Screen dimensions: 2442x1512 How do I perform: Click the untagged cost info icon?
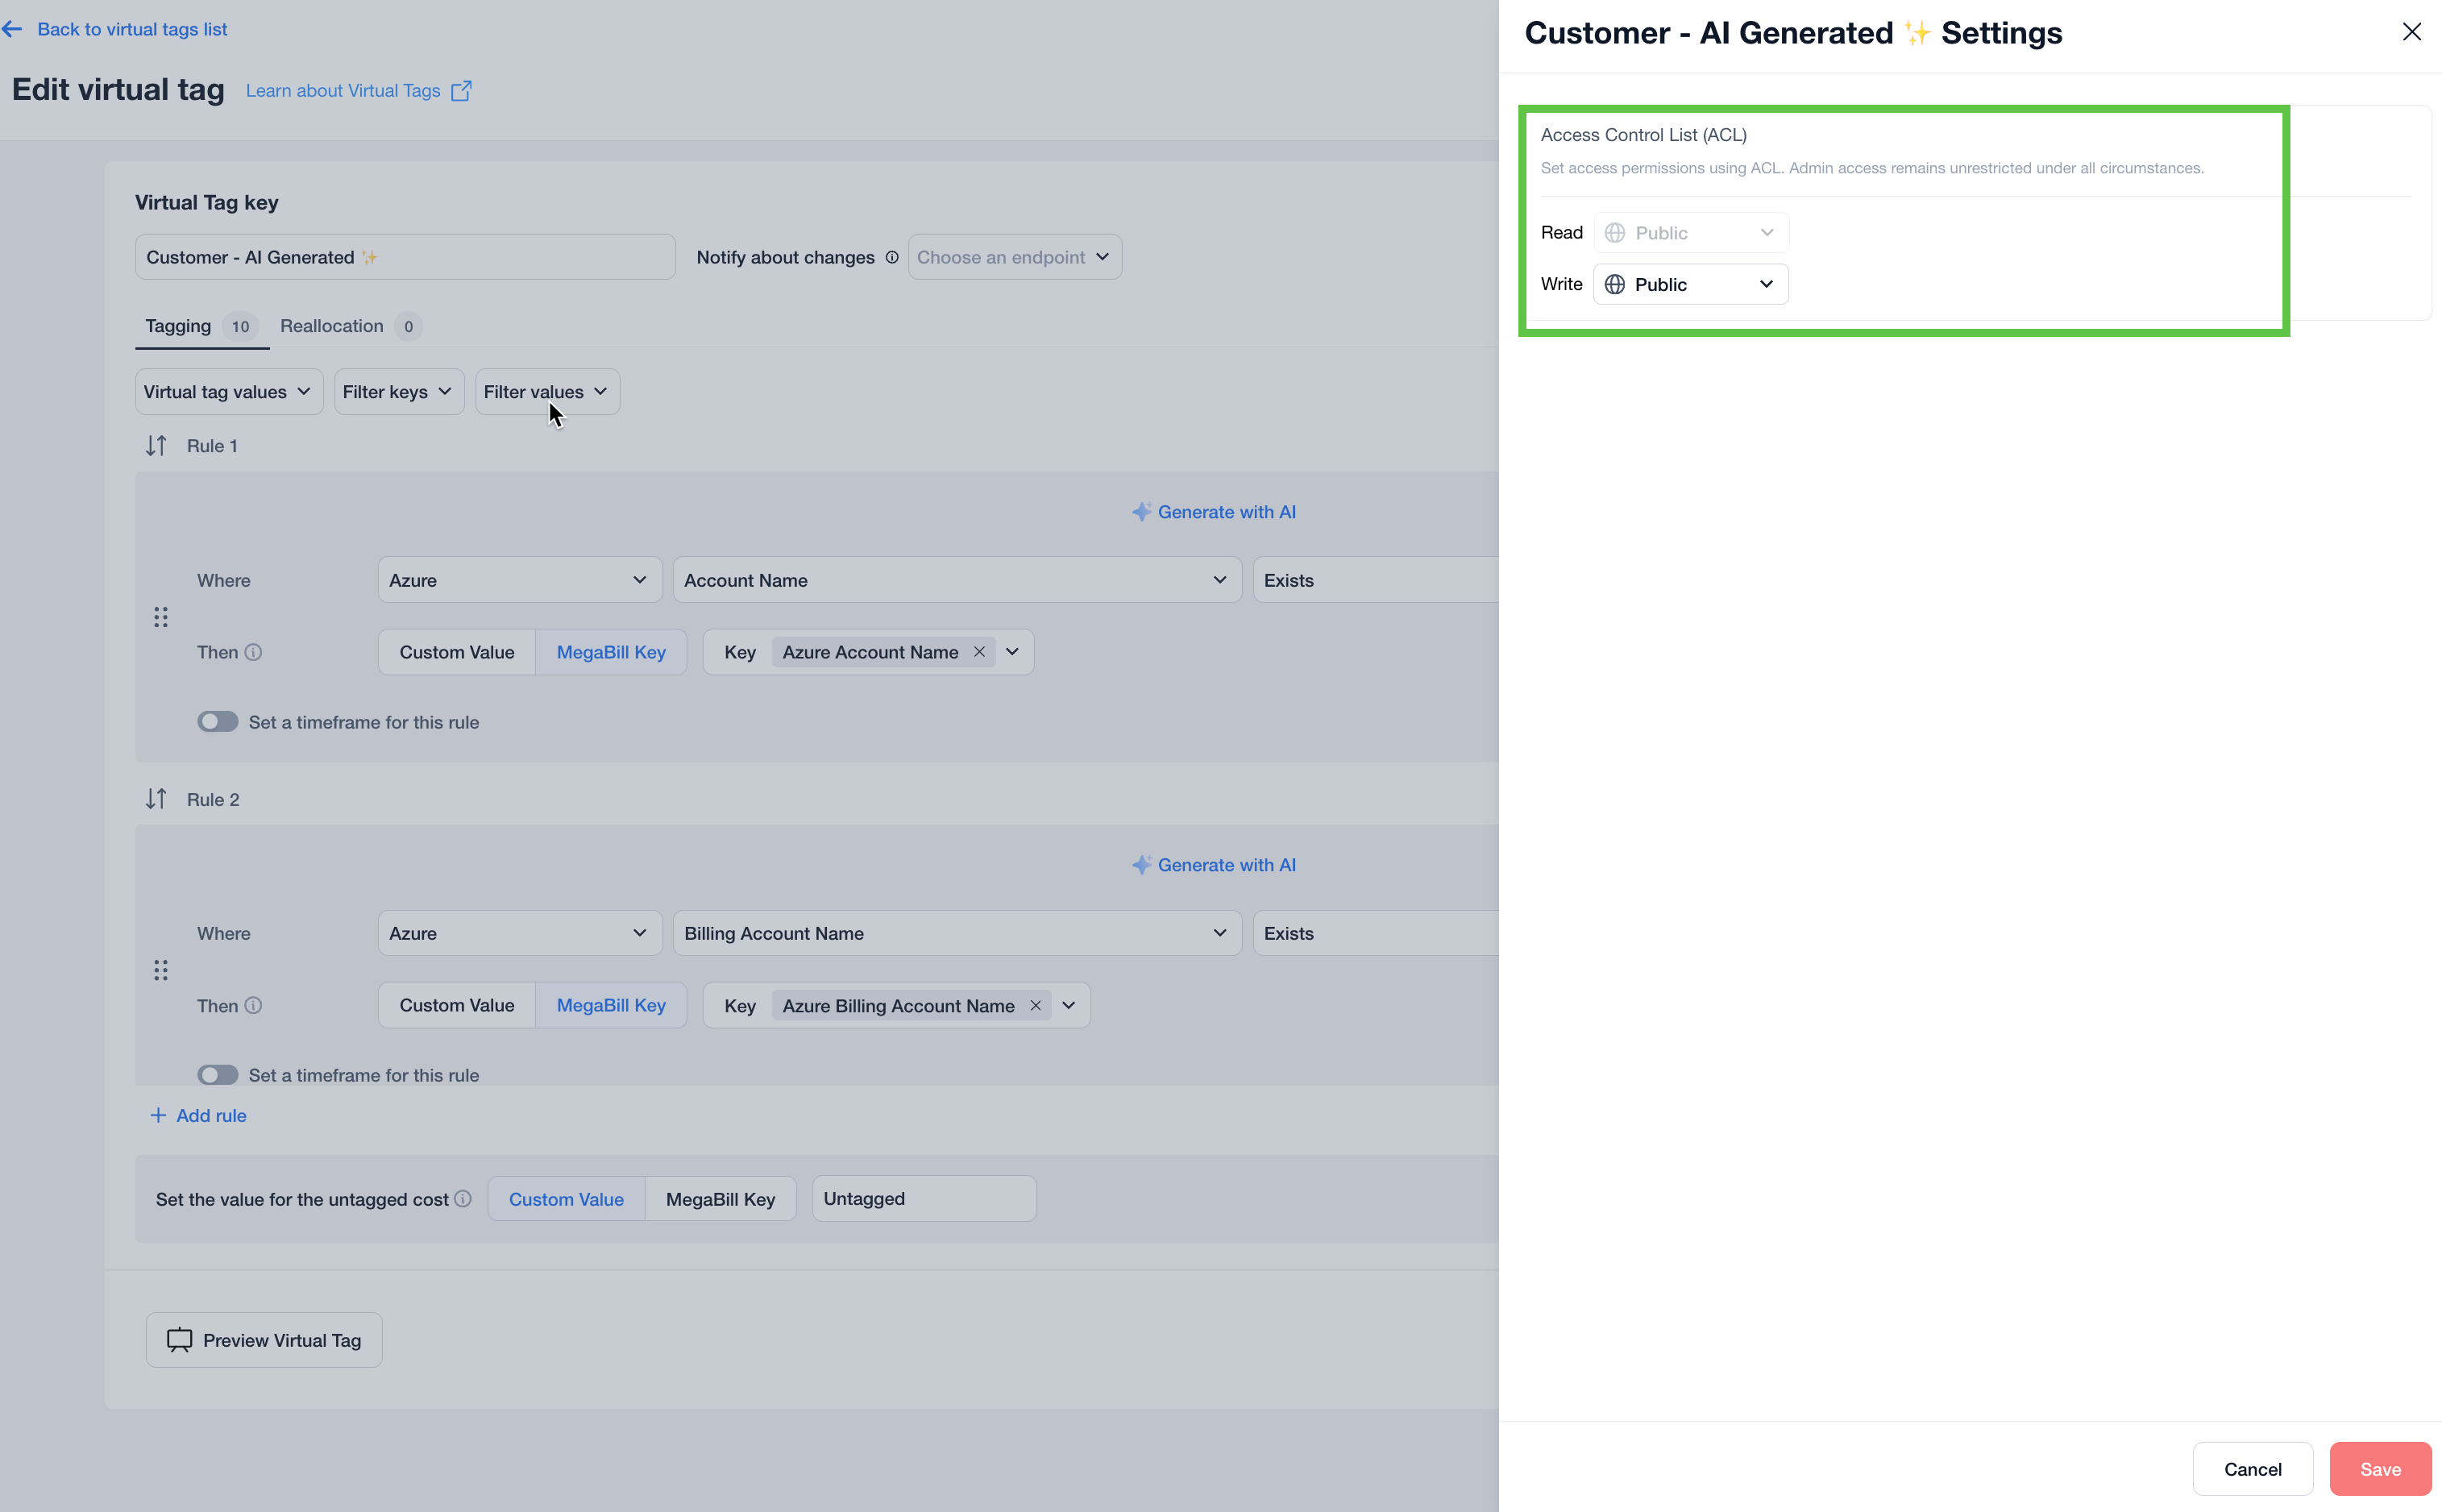click(x=463, y=1198)
